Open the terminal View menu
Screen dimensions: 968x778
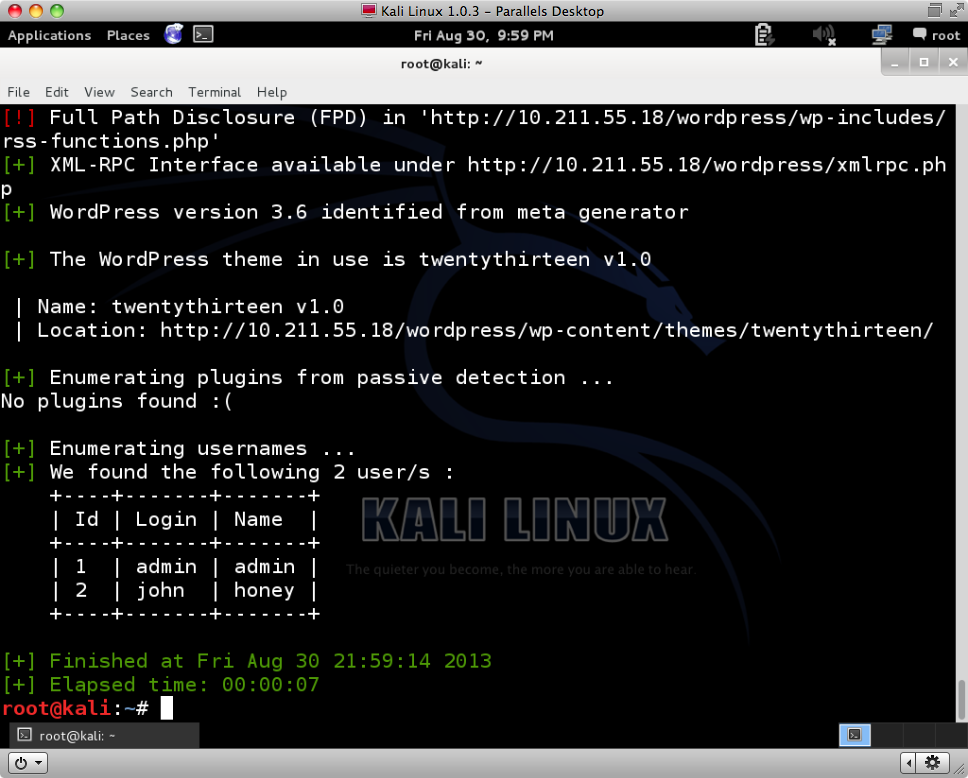pyautogui.click(x=99, y=92)
